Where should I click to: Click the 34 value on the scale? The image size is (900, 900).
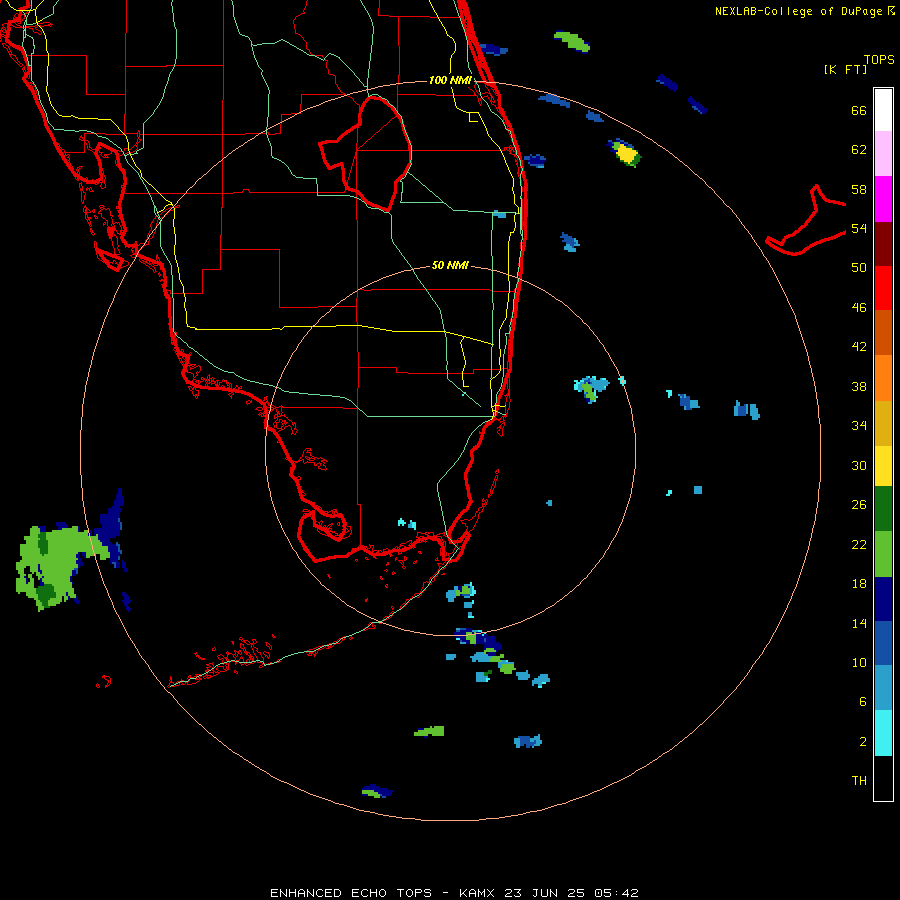point(859,425)
